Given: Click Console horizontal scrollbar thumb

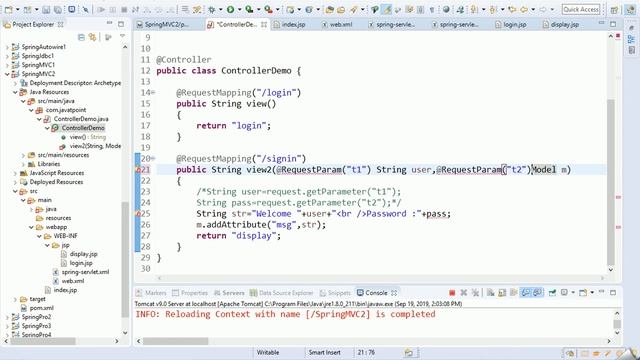Looking at the screenshot, I should [x=176, y=341].
